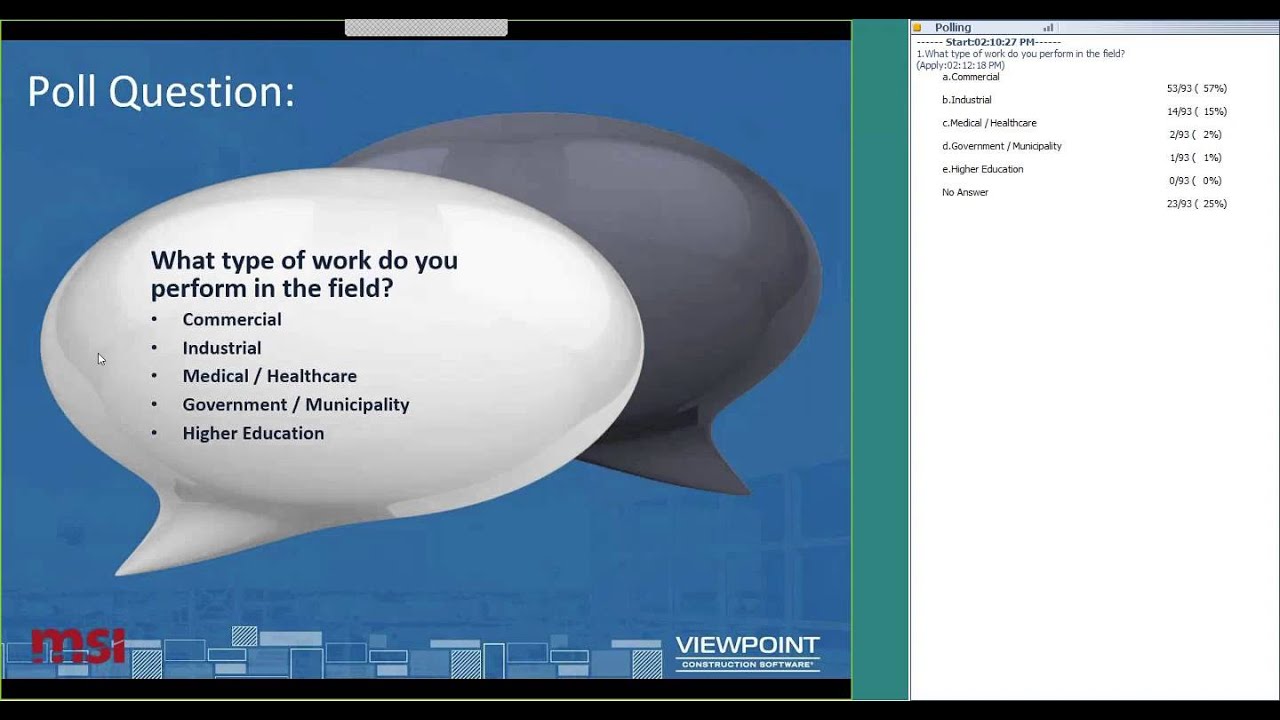
Task: Click the 'Industrial' bullet on the slide
Action: [222, 348]
